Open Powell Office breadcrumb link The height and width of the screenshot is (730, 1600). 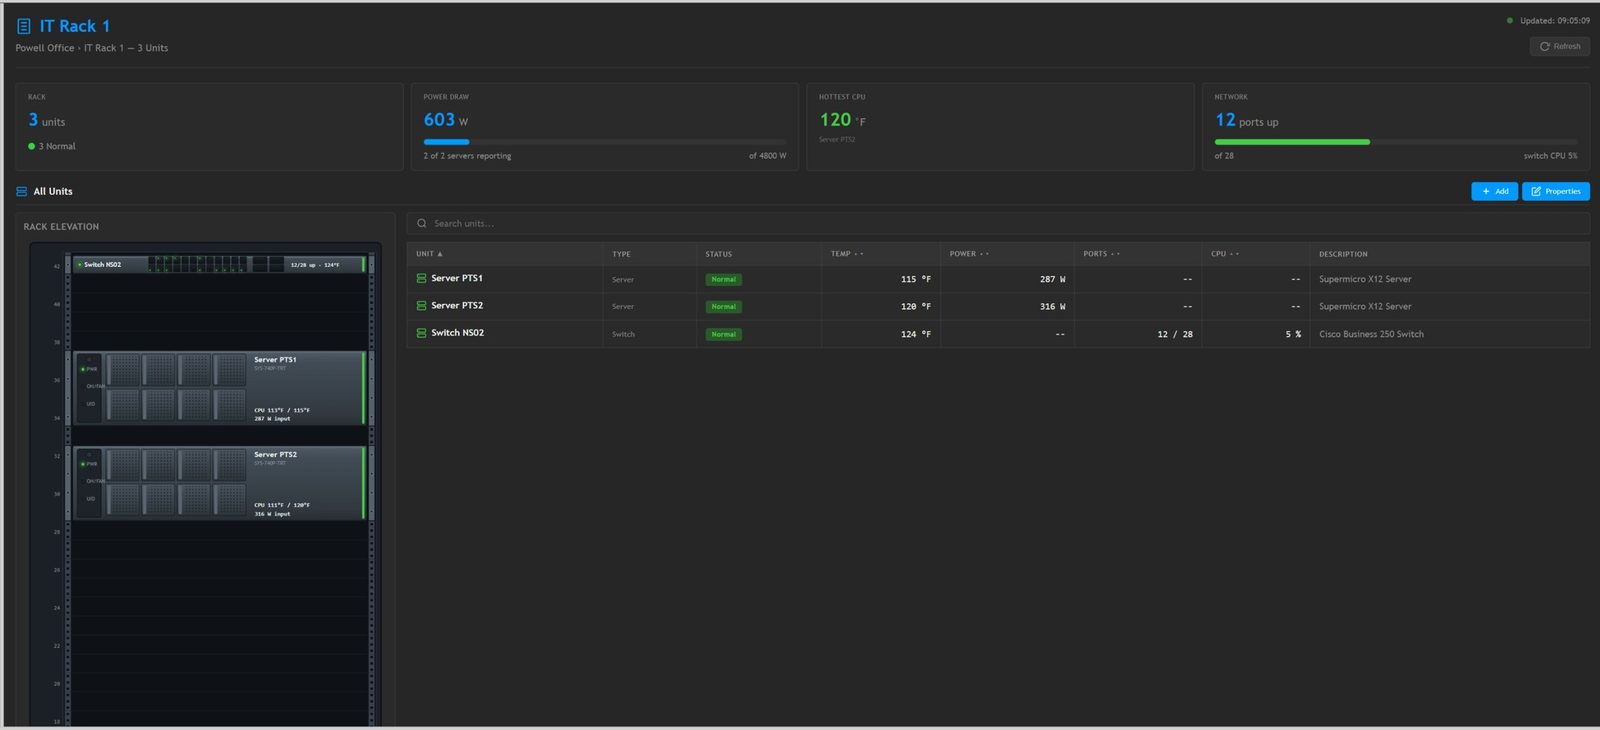pos(45,48)
